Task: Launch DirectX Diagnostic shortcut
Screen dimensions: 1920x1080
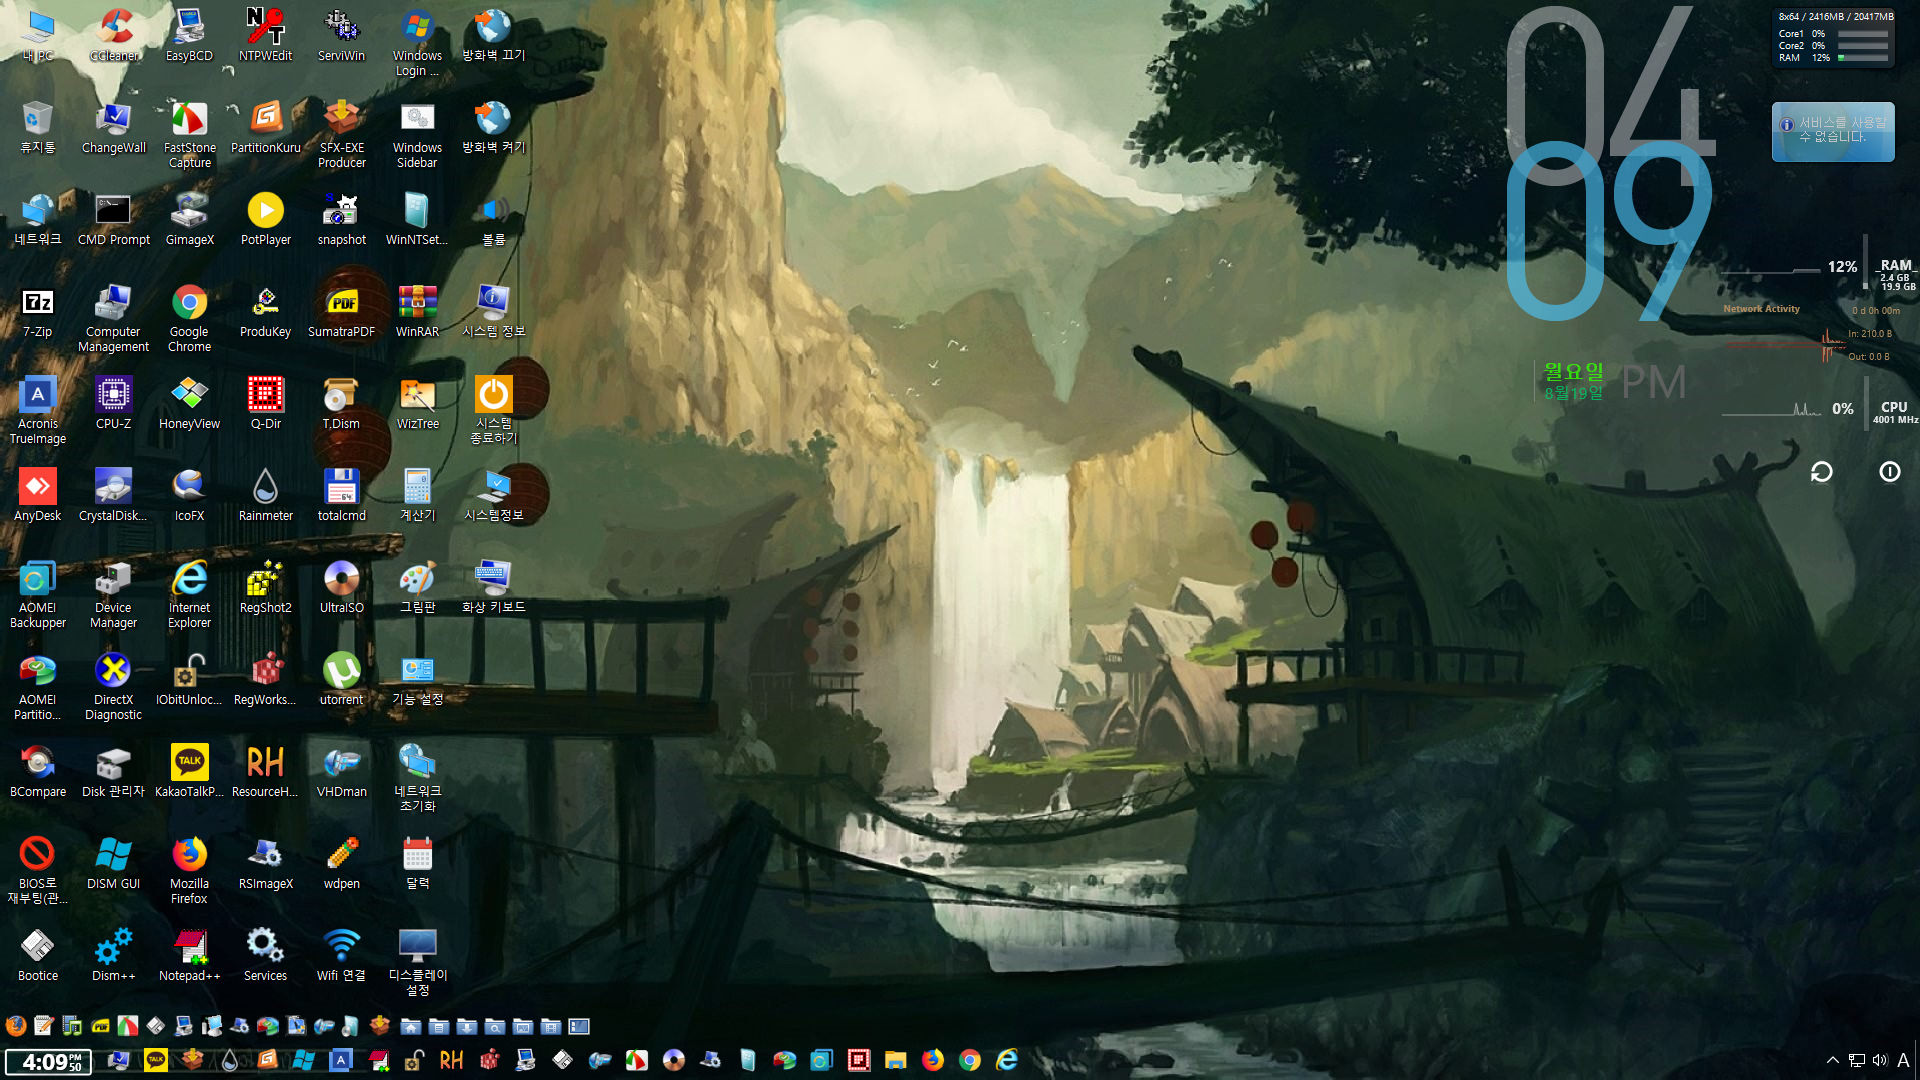Action: pos(113,686)
